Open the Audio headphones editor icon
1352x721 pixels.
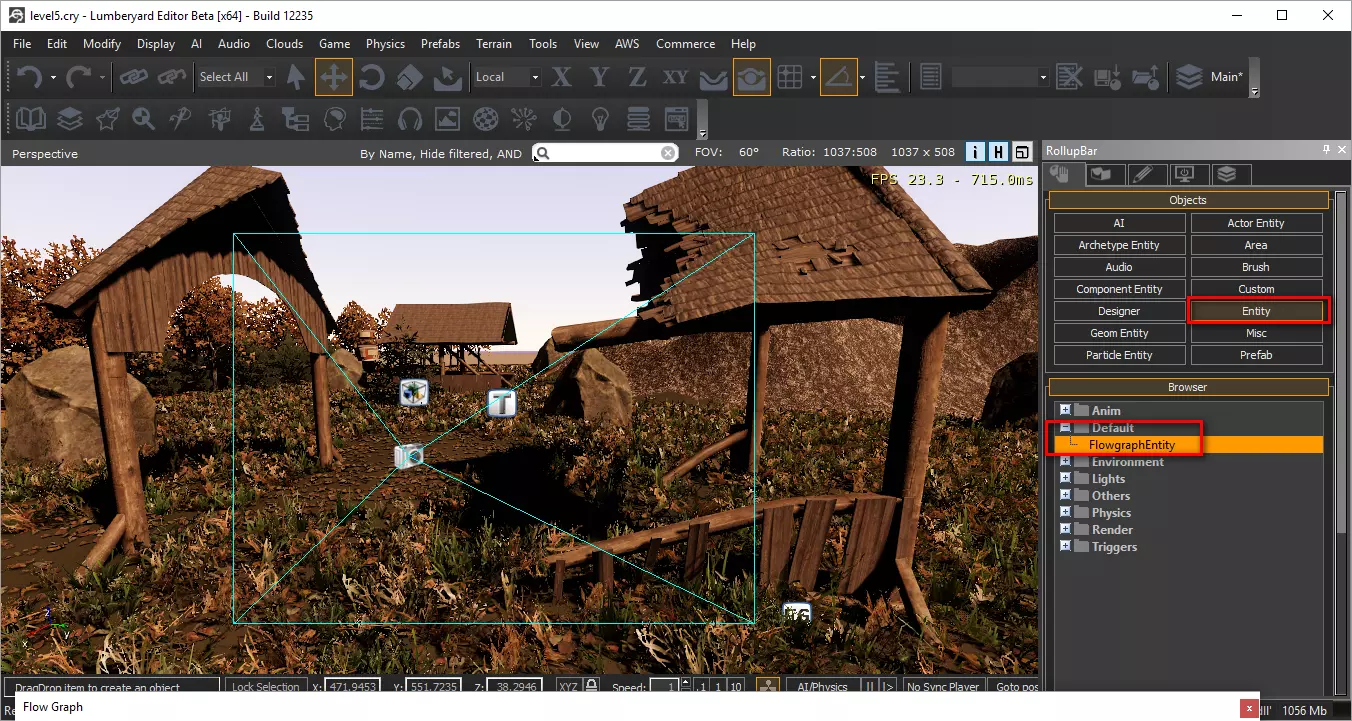click(x=409, y=119)
